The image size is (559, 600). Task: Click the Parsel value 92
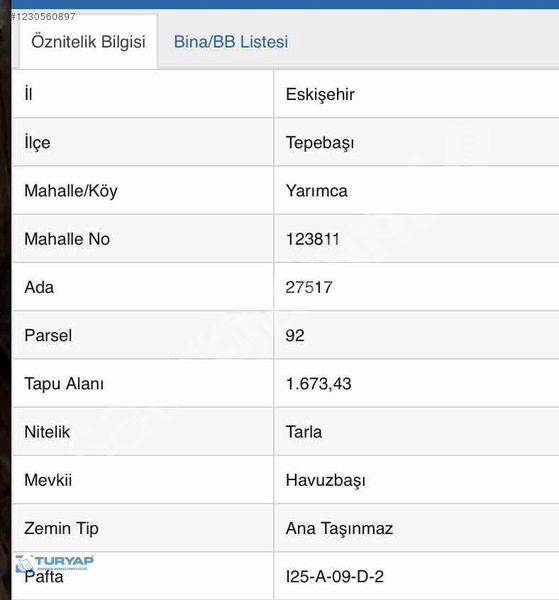click(x=295, y=336)
